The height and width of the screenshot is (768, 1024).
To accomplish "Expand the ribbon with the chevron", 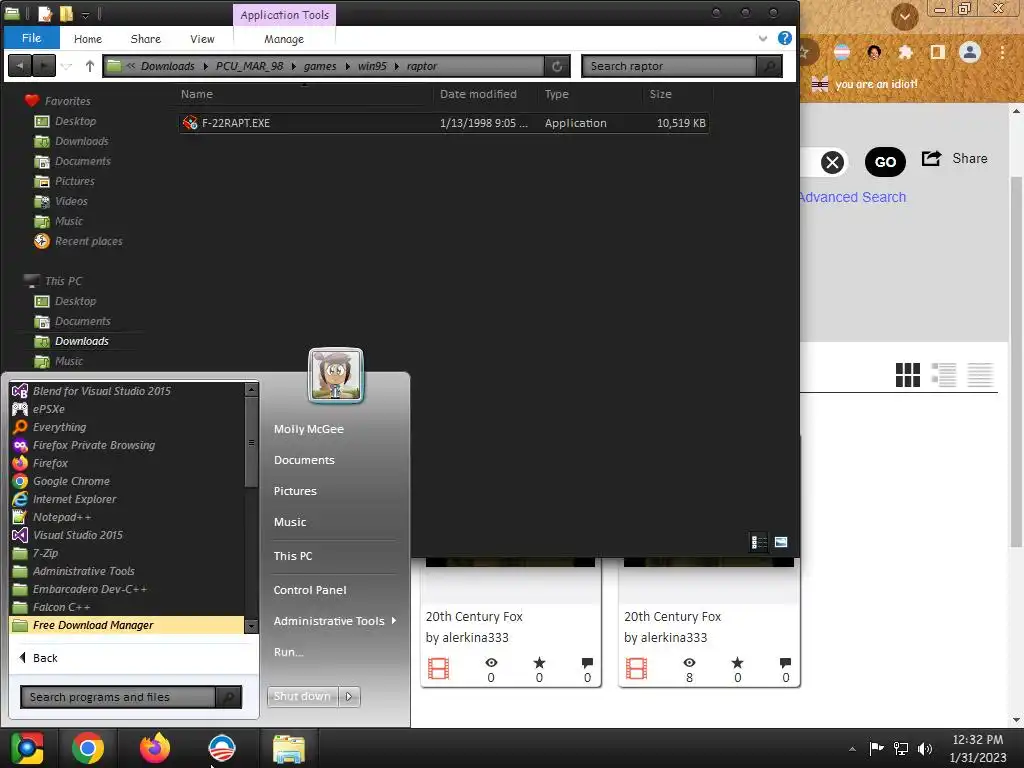I will [762, 39].
